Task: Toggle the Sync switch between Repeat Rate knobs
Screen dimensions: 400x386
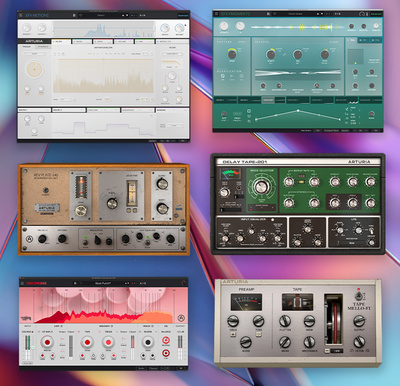Action: click(x=301, y=182)
